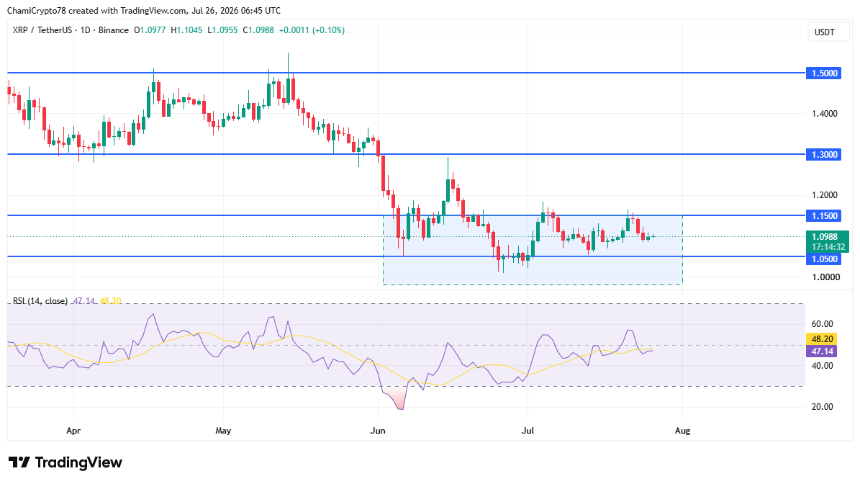Click the high value H1.1045 in header
The height and width of the screenshot is (484, 860).
tap(186, 30)
